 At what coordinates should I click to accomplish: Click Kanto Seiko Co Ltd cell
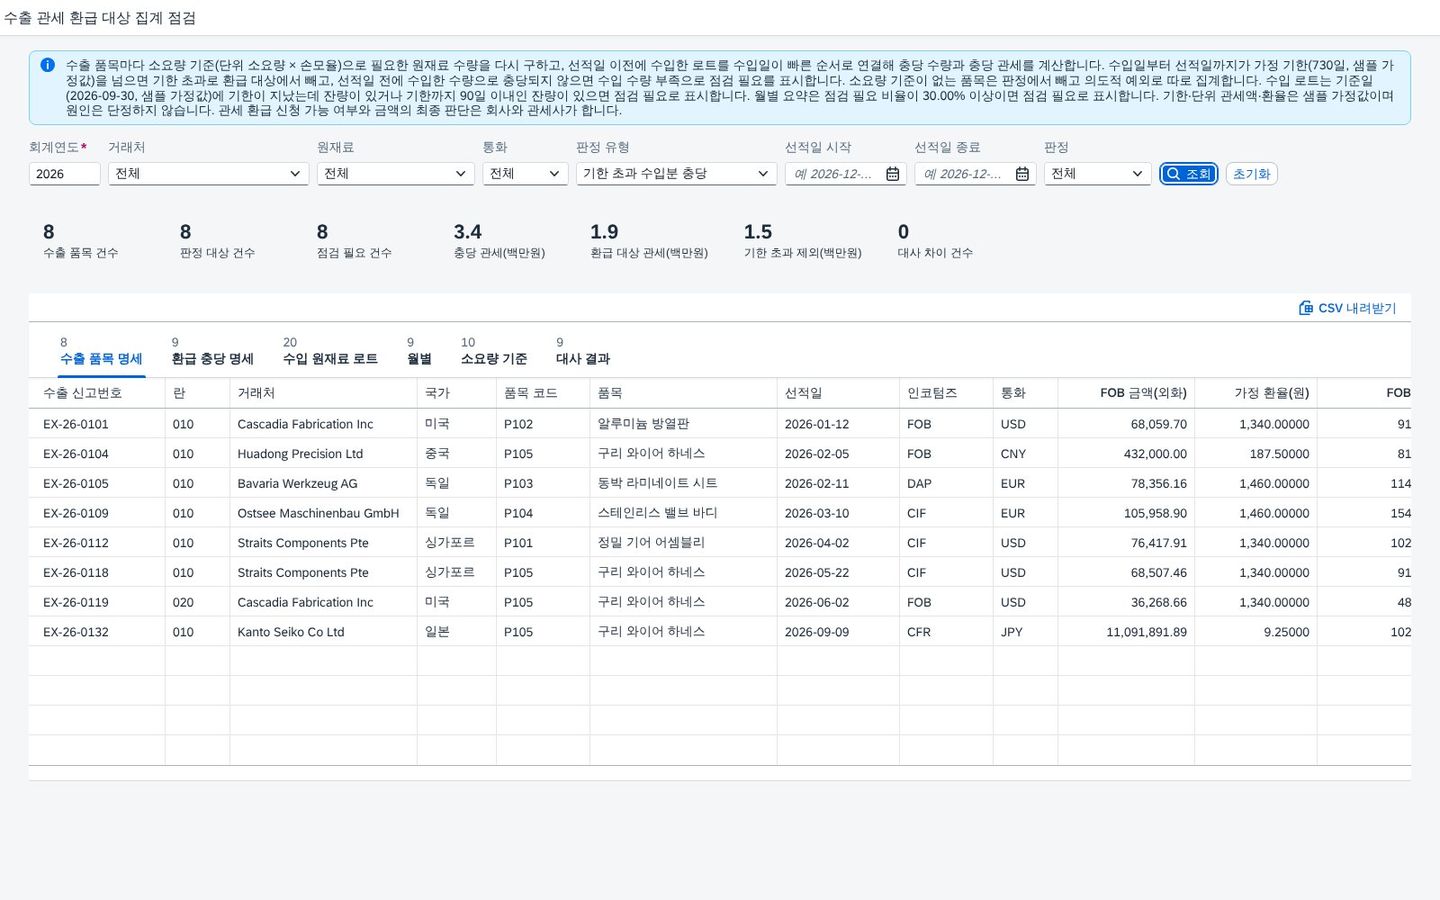(x=323, y=632)
